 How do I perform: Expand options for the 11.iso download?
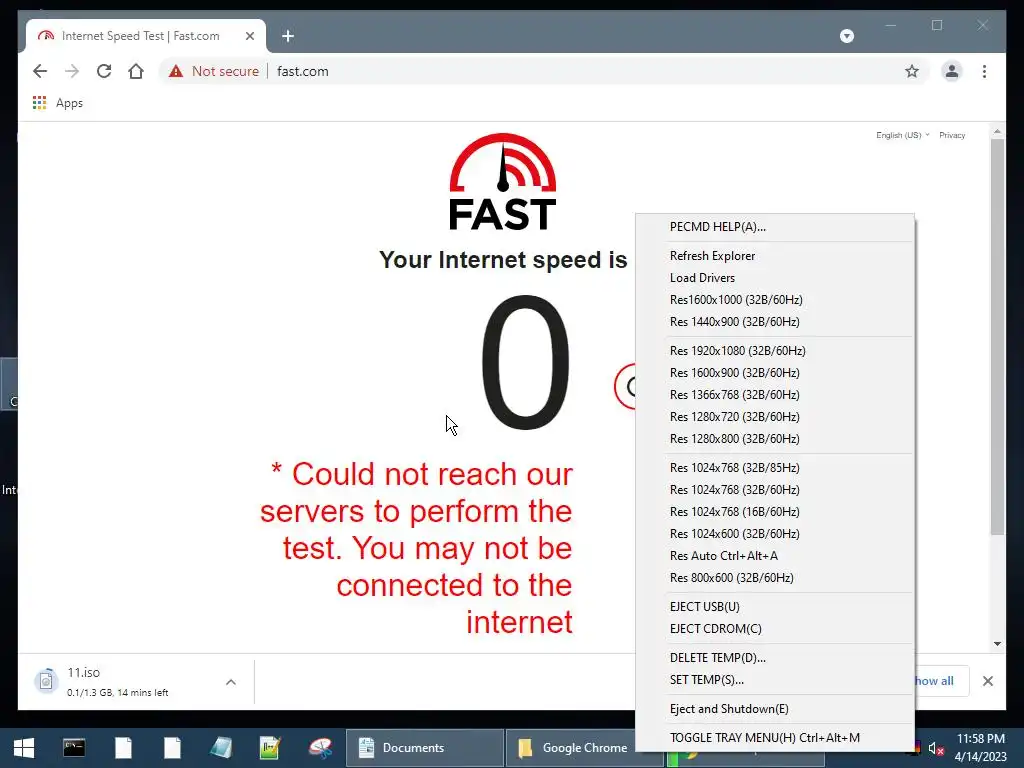coord(231,682)
